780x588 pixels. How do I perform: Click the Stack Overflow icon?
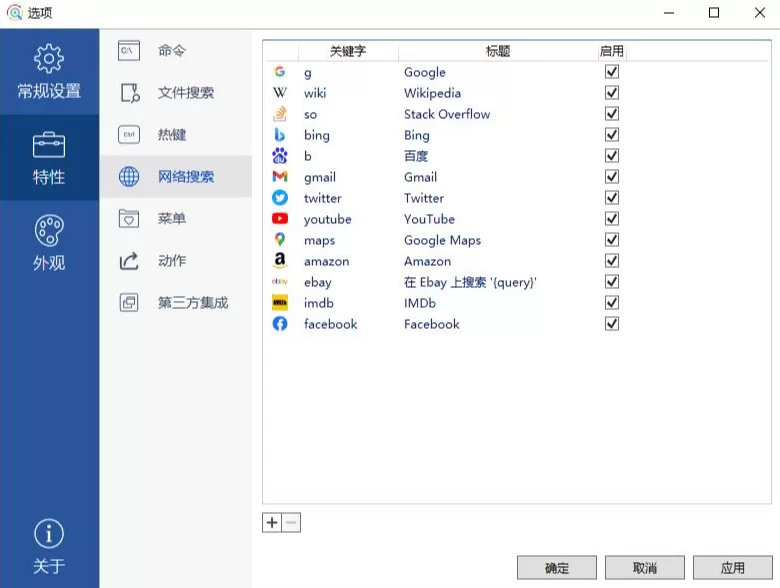tap(280, 114)
